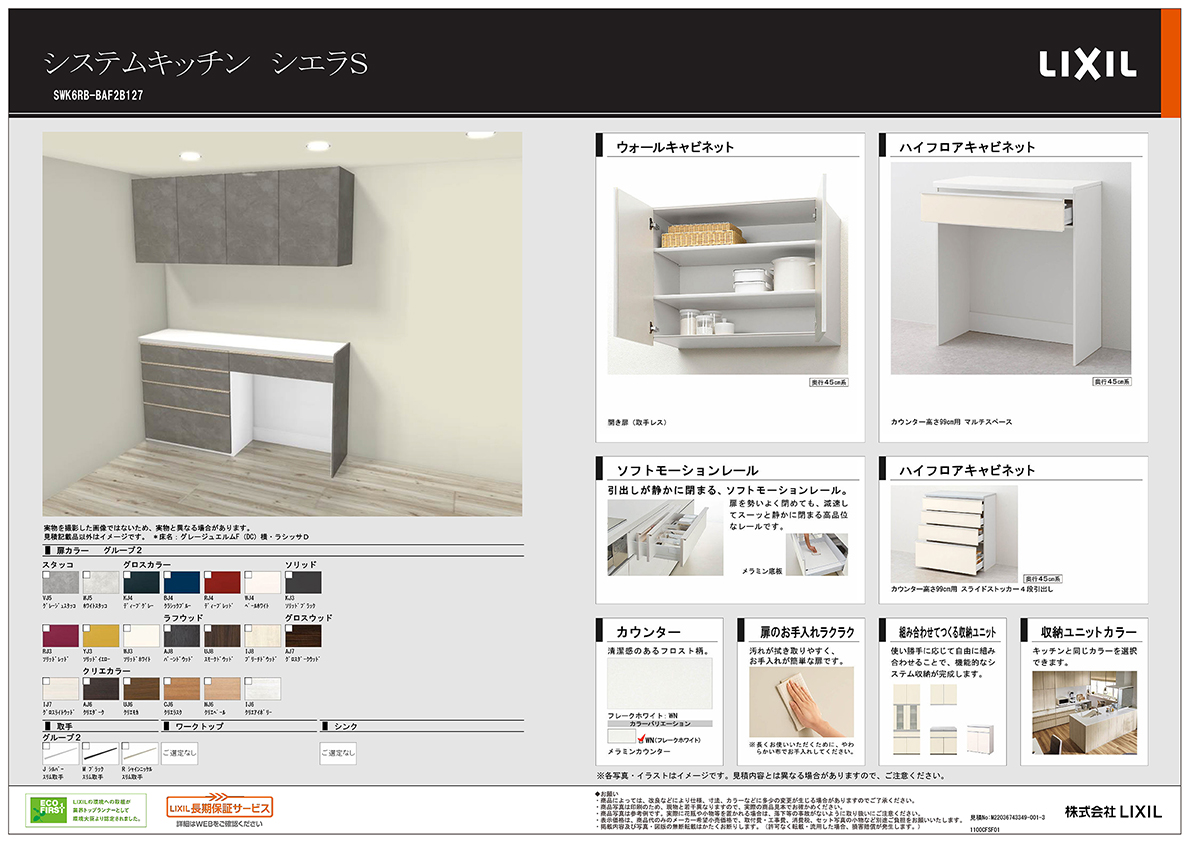Image resolution: width=1190 pixels, height=842 pixels.
Task: Open the storage unit combination illustration
Action: click(943, 719)
